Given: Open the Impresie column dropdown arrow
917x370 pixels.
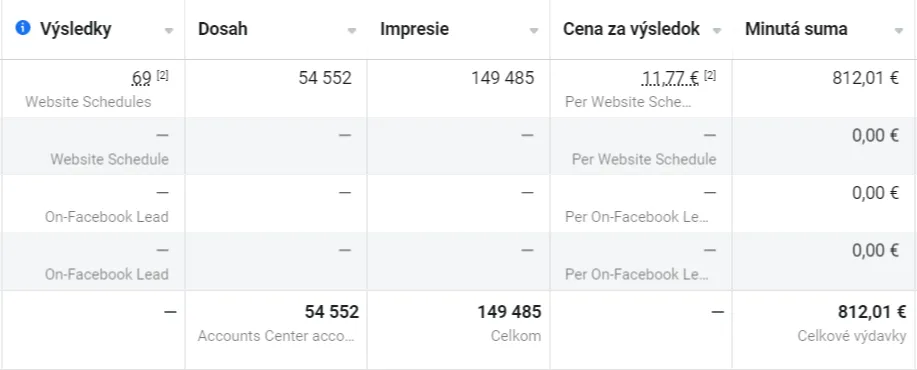Looking at the screenshot, I should 534,31.
